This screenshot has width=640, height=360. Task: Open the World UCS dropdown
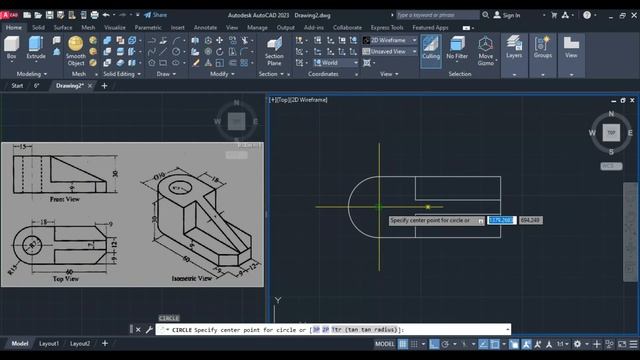336,63
